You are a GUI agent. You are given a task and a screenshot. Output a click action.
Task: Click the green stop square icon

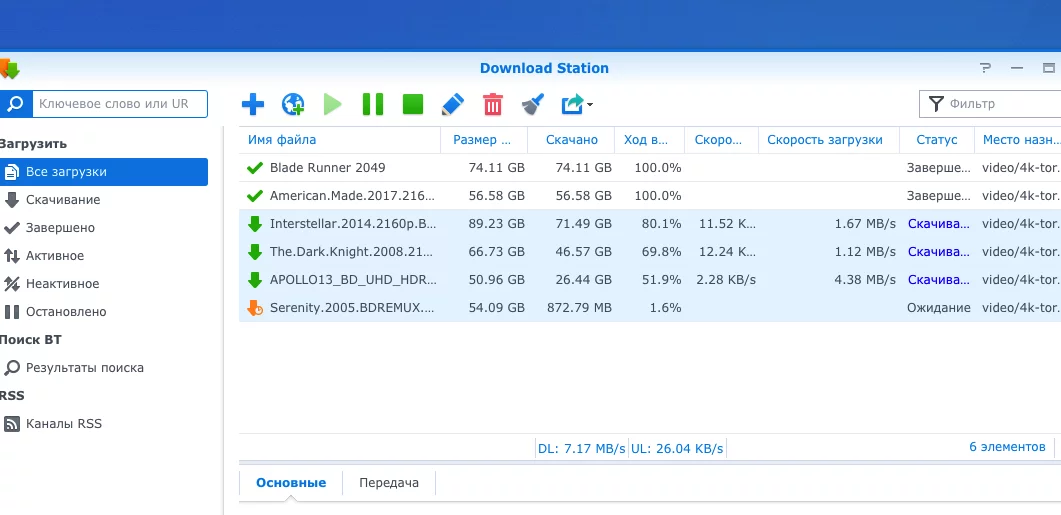point(413,104)
